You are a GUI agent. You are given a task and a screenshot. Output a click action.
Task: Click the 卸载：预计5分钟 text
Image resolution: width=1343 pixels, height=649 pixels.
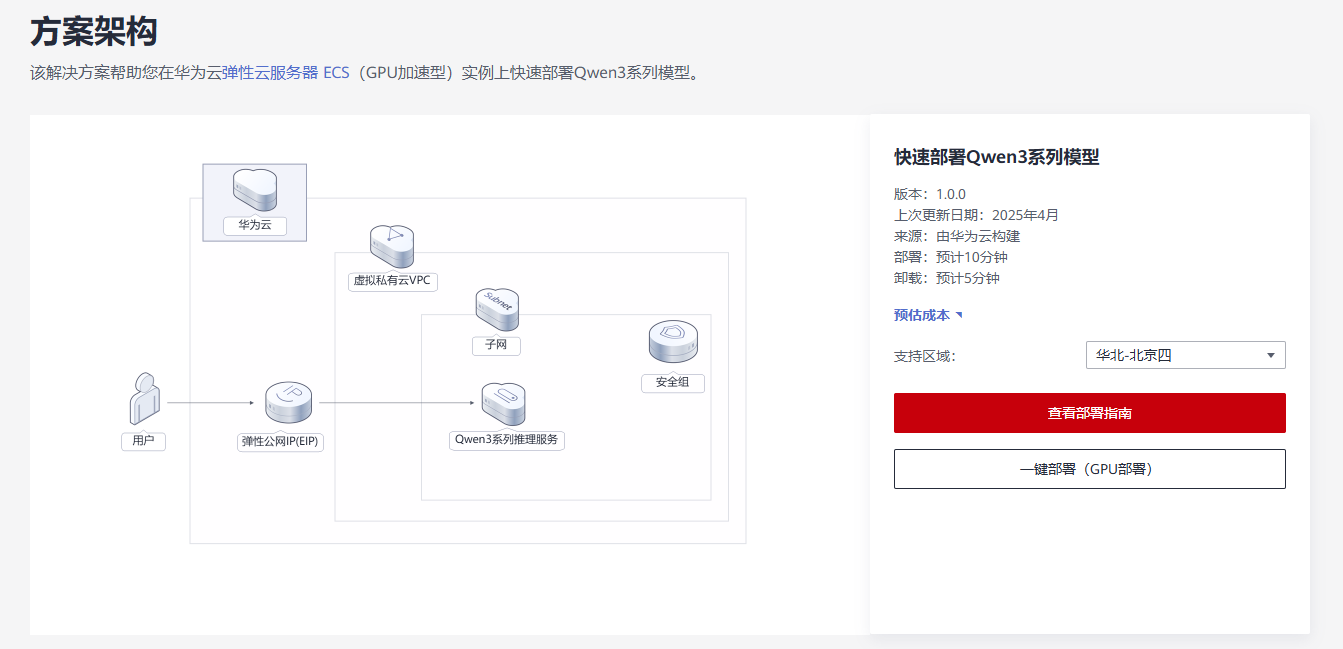(x=947, y=278)
